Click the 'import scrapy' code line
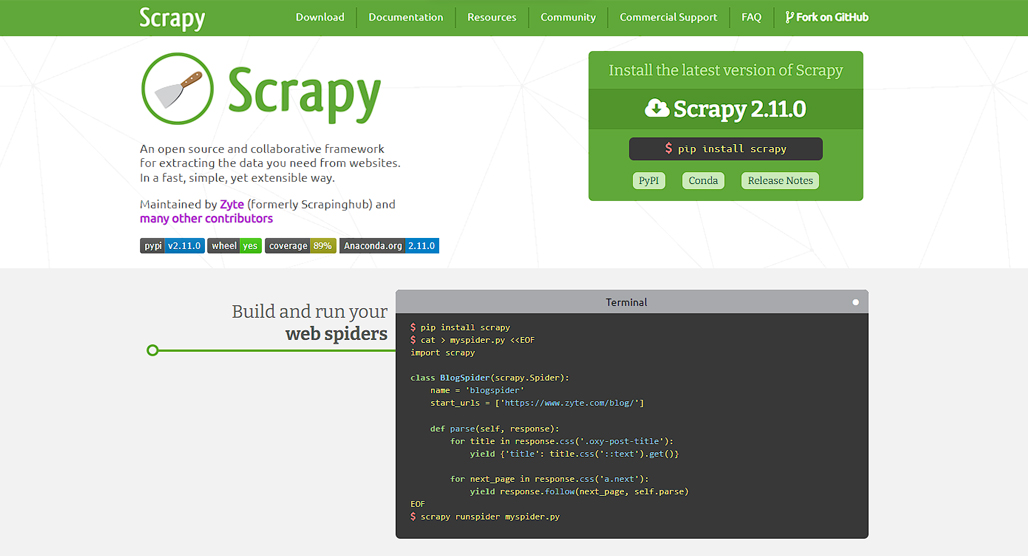The width and height of the screenshot is (1028, 556). point(443,353)
